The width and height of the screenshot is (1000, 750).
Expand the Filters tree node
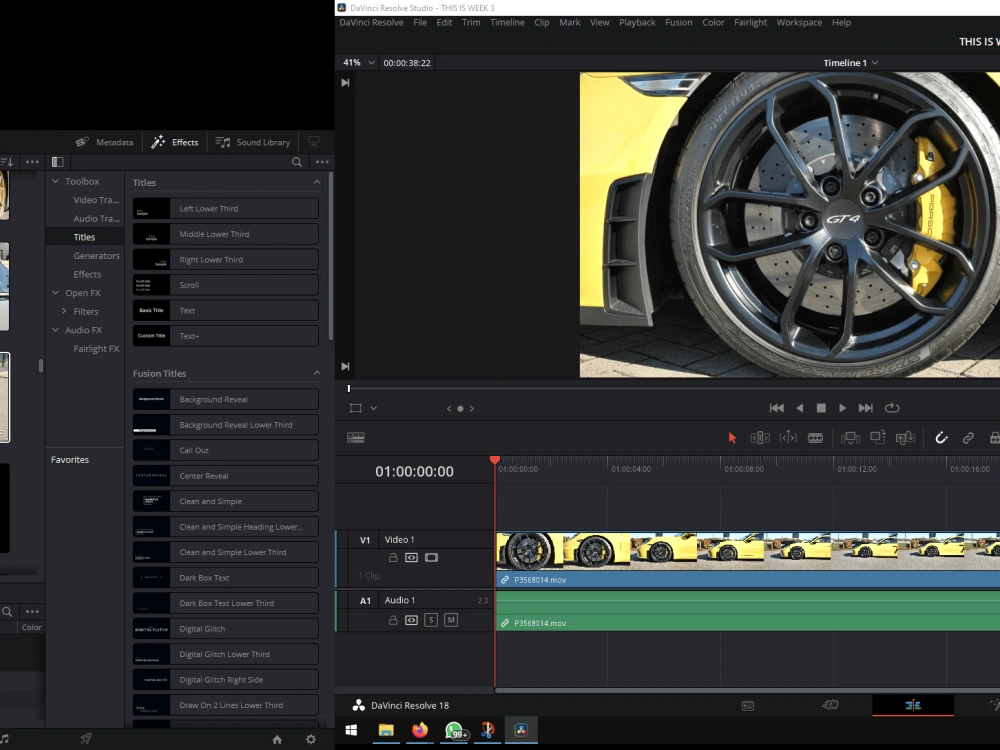coord(64,311)
